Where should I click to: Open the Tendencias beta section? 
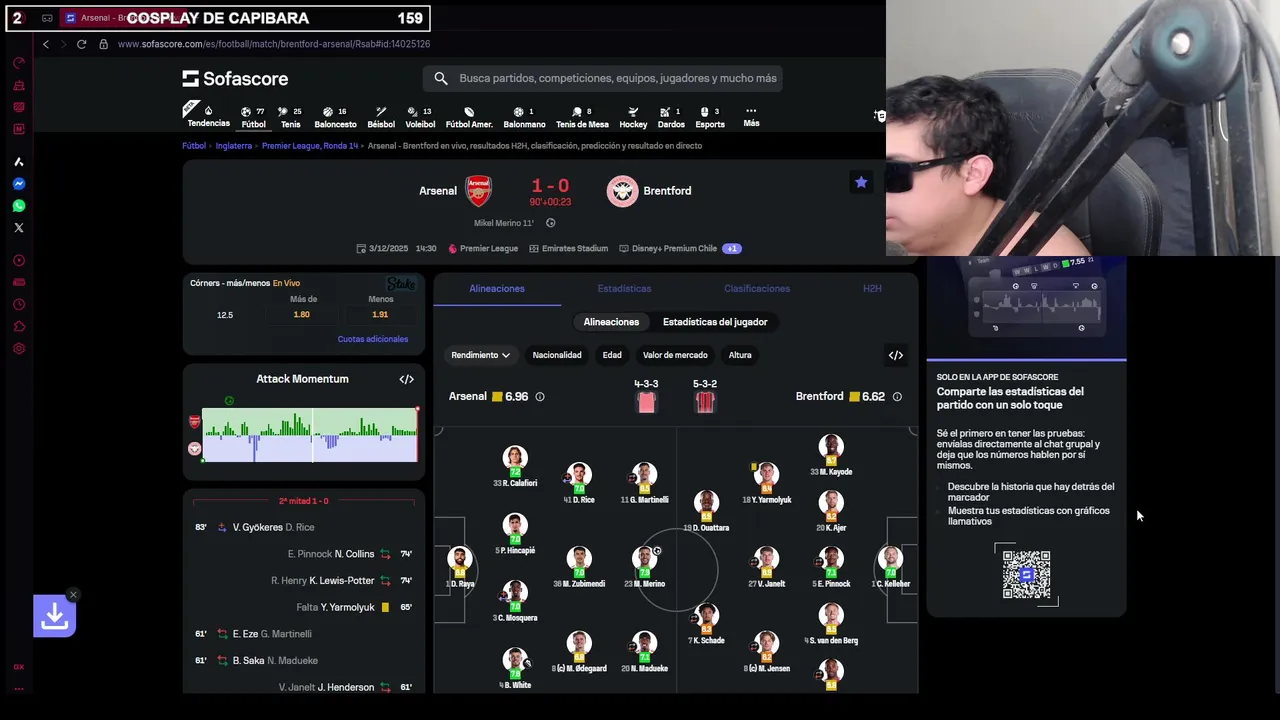(x=208, y=117)
